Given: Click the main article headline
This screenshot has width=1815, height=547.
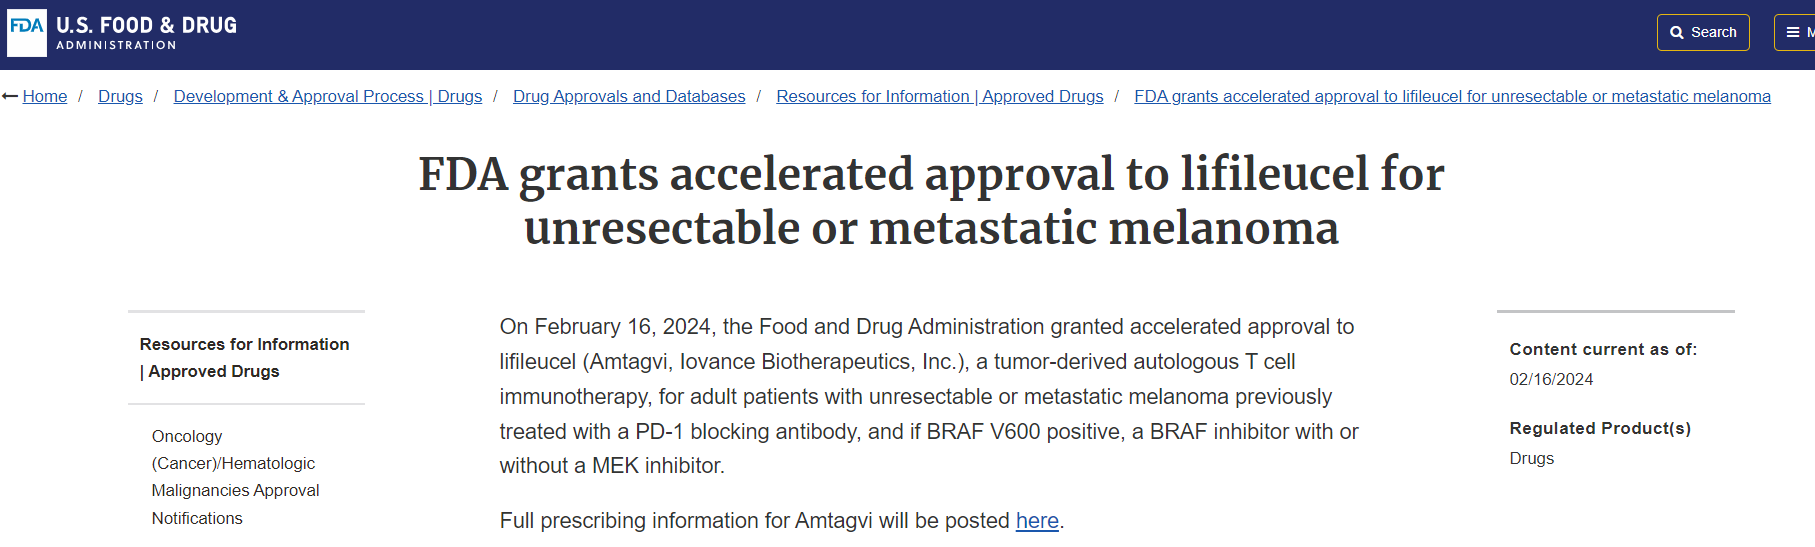Looking at the screenshot, I should (x=931, y=200).
